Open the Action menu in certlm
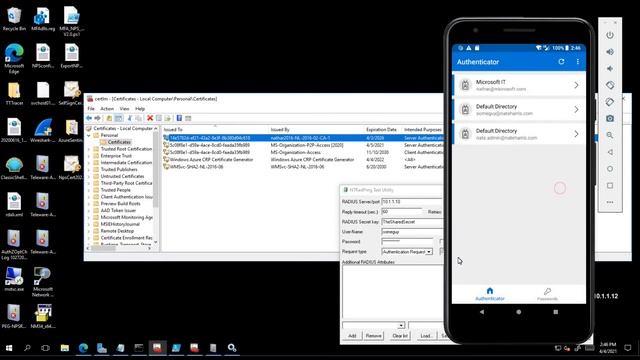This screenshot has height=360, width=640. click(x=107, y=109)
